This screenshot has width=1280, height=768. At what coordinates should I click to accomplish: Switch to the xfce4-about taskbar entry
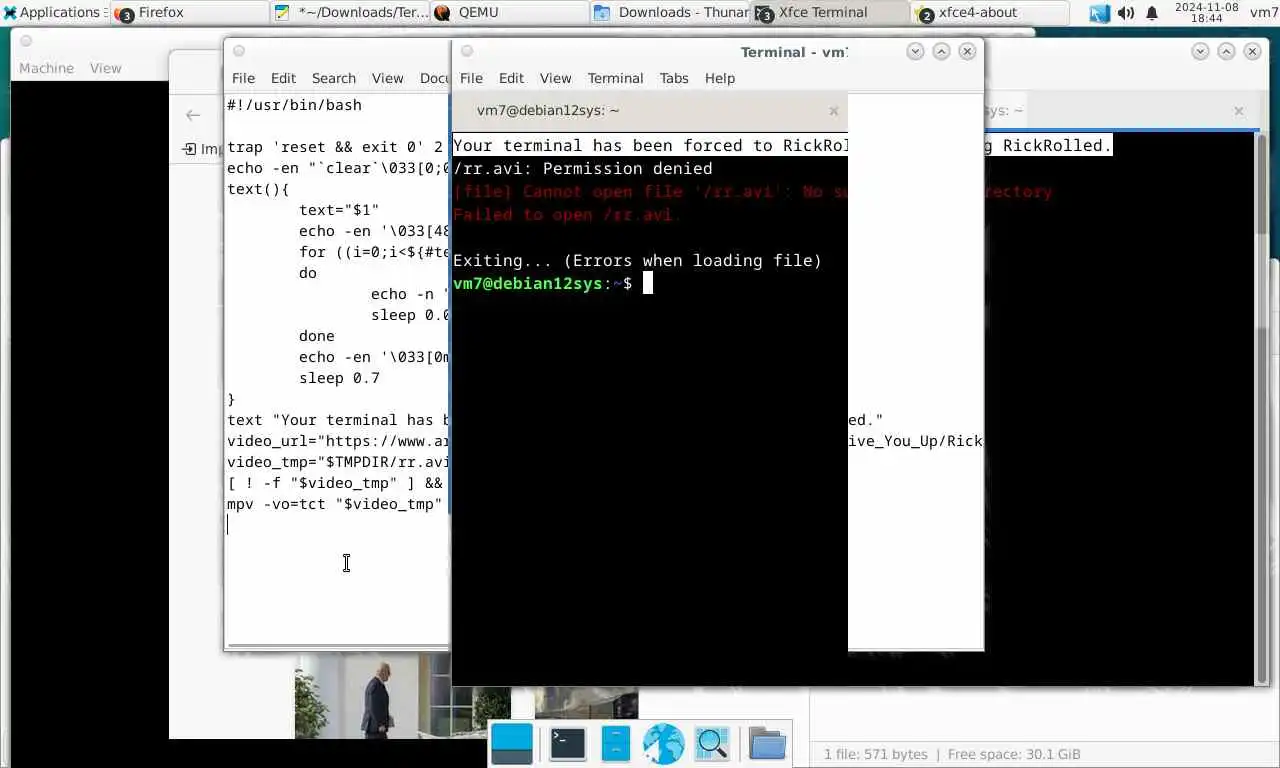tap(990, 12)
